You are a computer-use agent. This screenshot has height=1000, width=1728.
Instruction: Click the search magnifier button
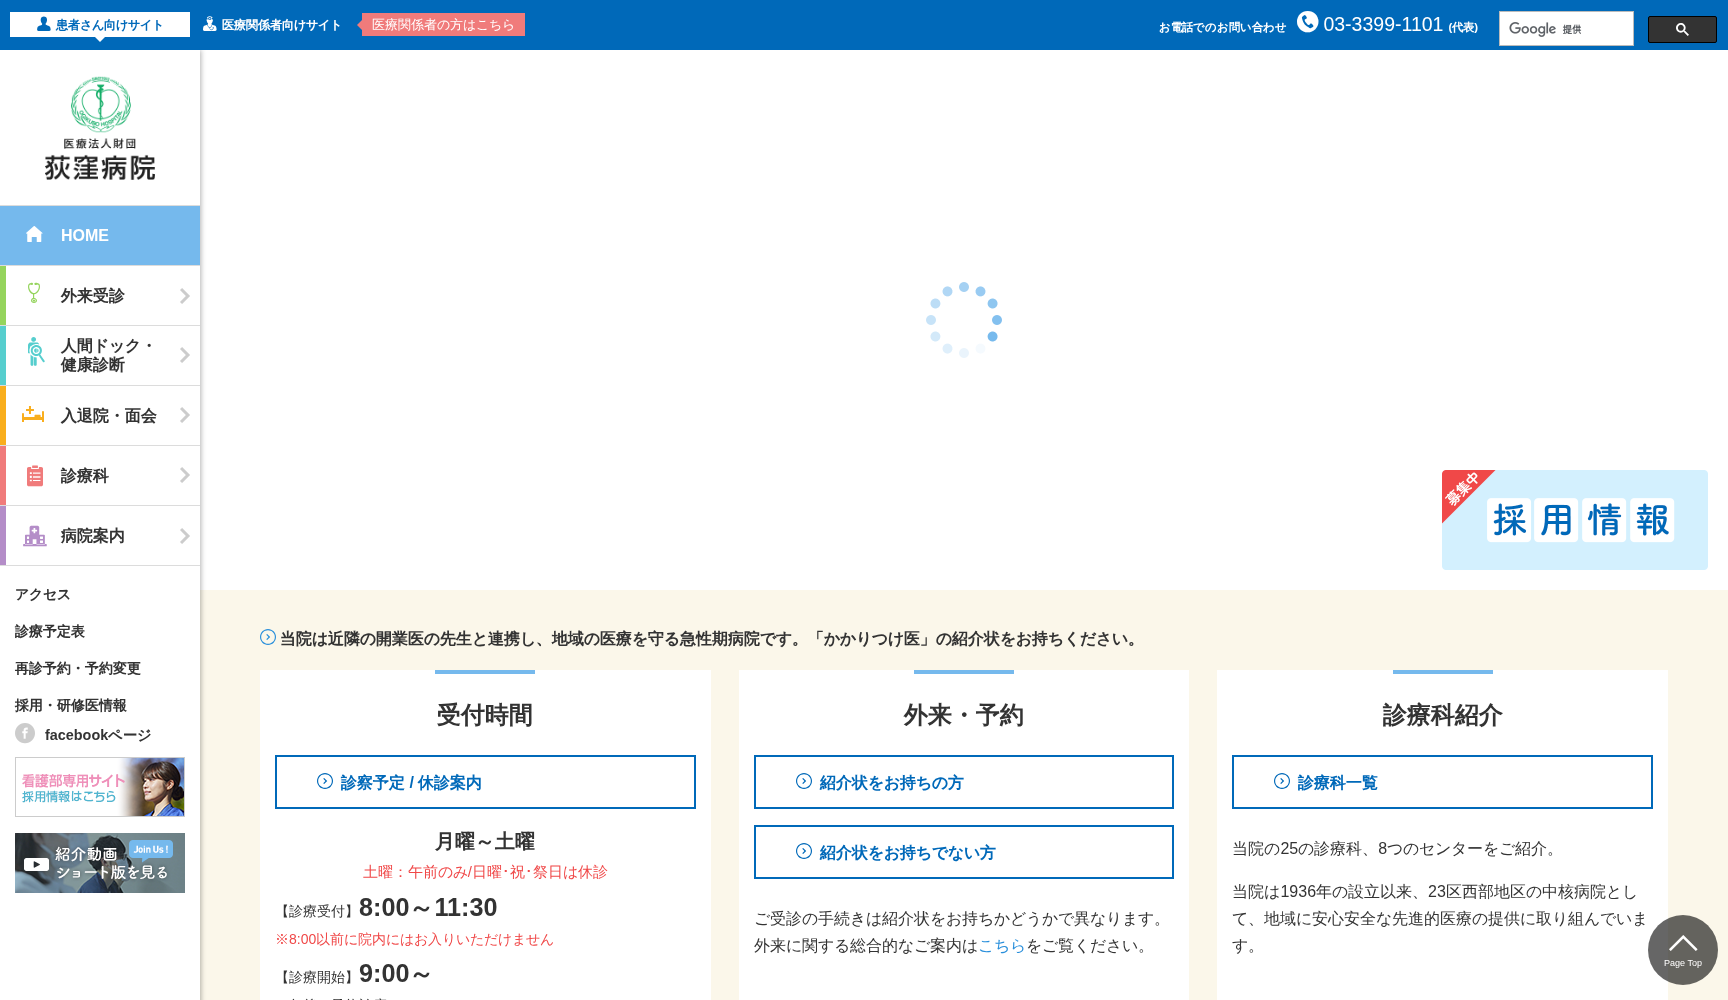(x=1682, y=29)
